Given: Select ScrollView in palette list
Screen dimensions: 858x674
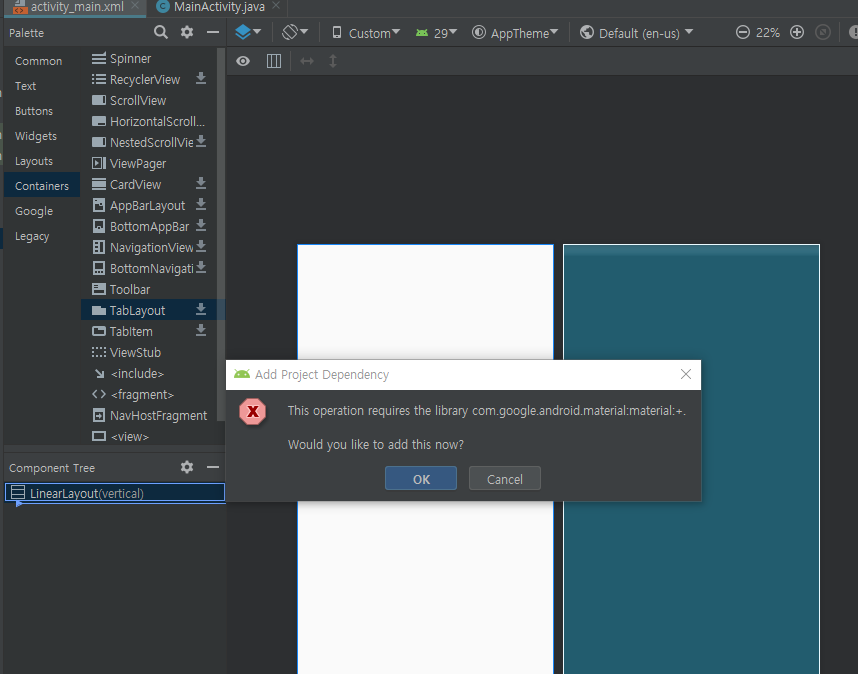Looking at the screenshot, I should click(149, 100).
